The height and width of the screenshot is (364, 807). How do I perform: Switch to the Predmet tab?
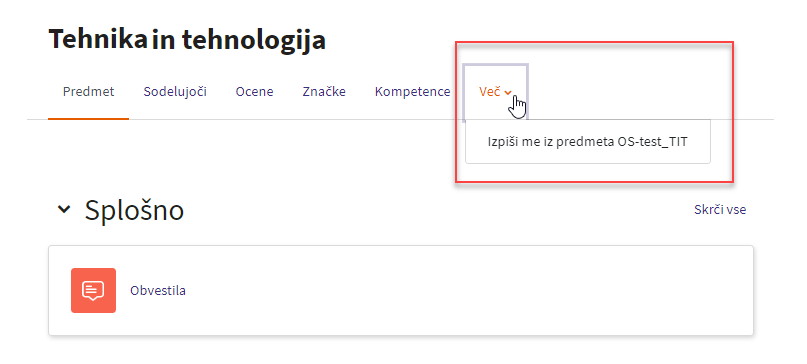tap(89, 92)
